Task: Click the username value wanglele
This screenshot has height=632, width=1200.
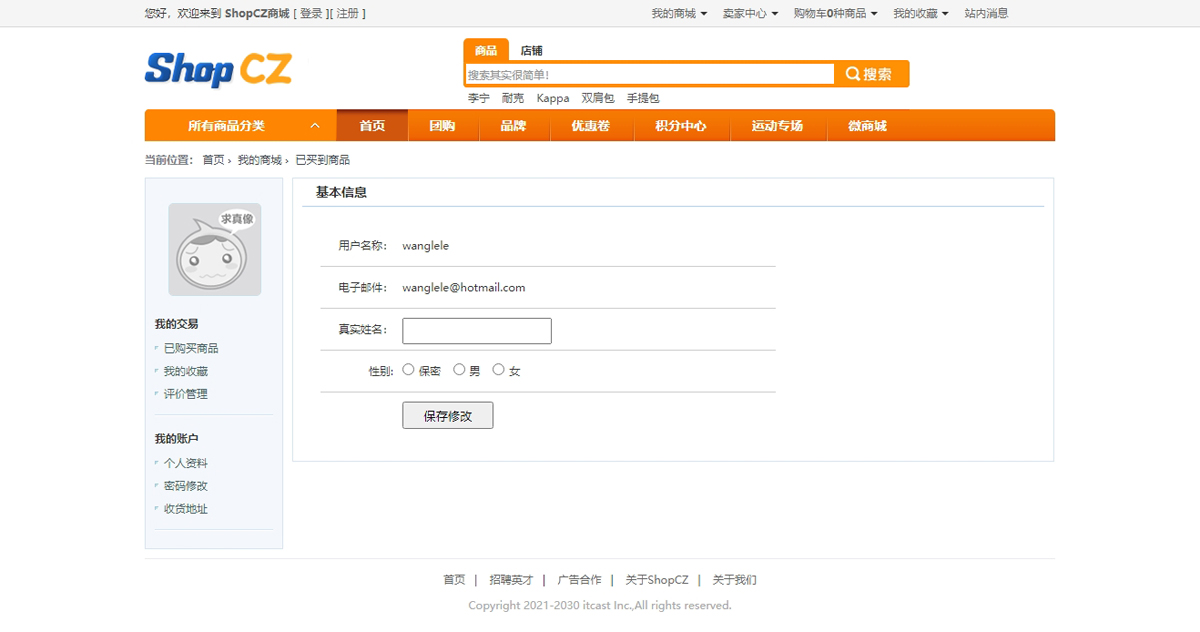Action: tap(426, 245)
